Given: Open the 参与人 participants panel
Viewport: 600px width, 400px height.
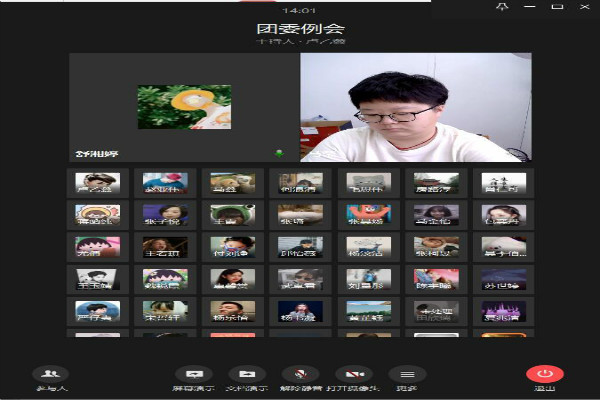Looking at the screenshot, I should point(51,376).
